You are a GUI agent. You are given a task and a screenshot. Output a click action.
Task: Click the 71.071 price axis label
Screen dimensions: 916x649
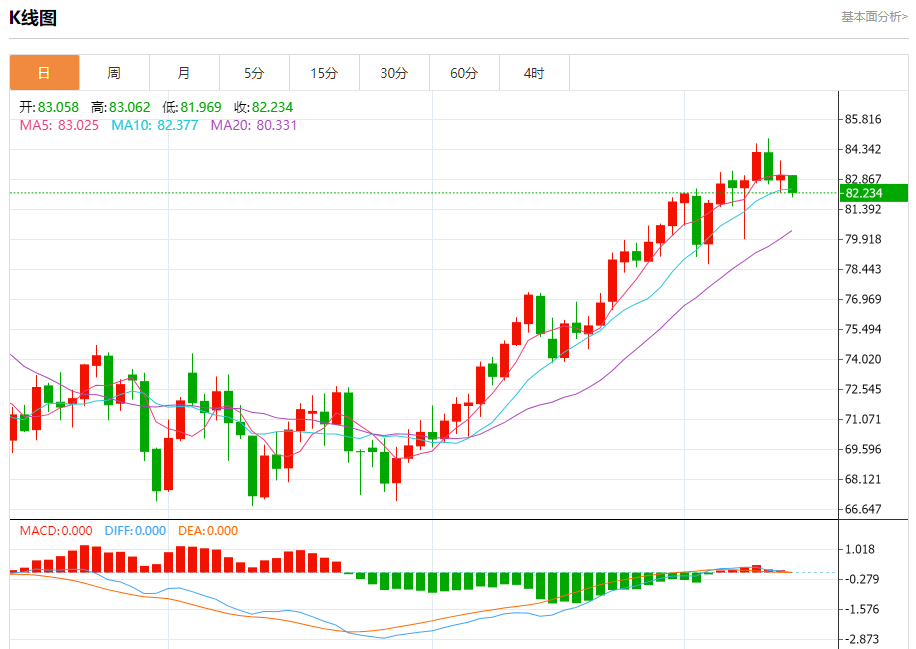[863, 419]
